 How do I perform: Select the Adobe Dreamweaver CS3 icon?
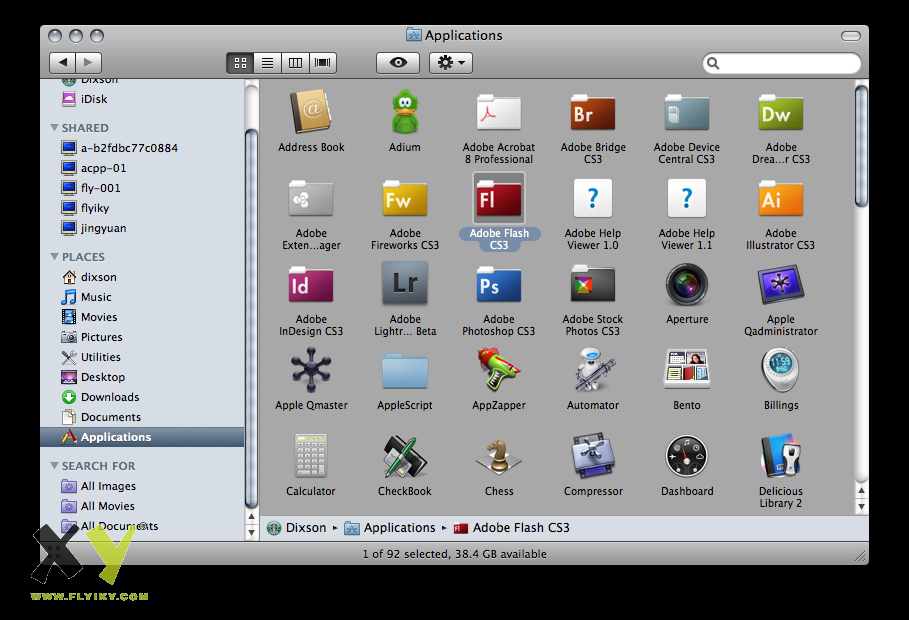781,112
